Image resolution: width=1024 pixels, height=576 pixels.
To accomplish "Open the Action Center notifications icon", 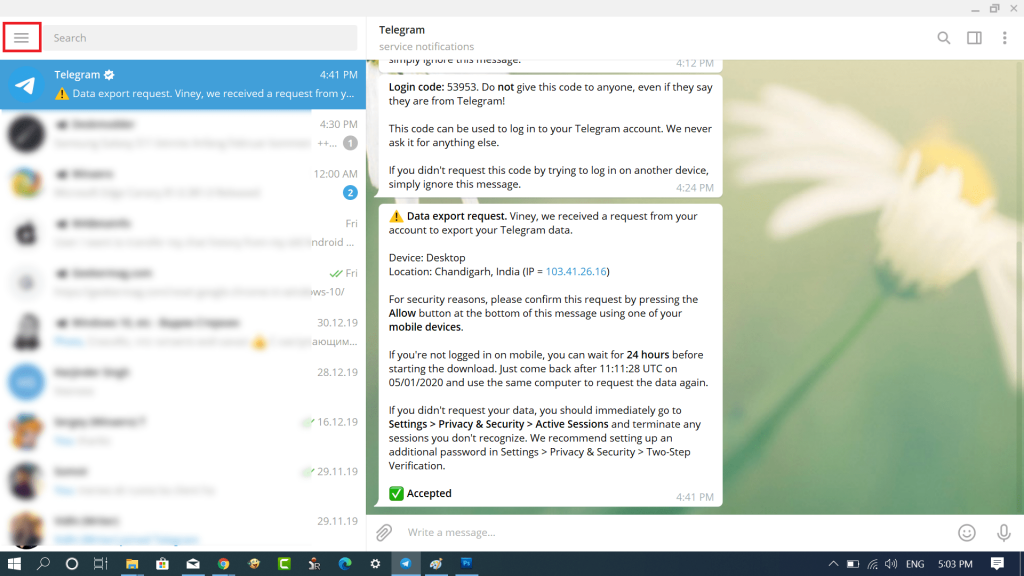I will (997, 564).
